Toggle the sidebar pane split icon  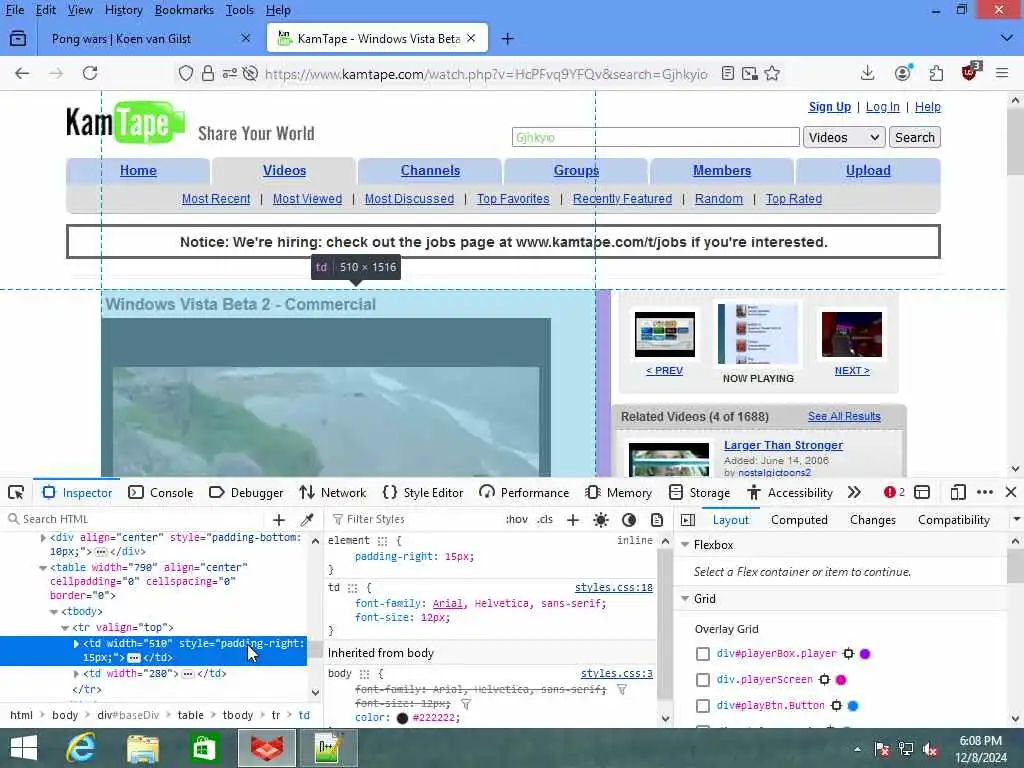[688, 520]
